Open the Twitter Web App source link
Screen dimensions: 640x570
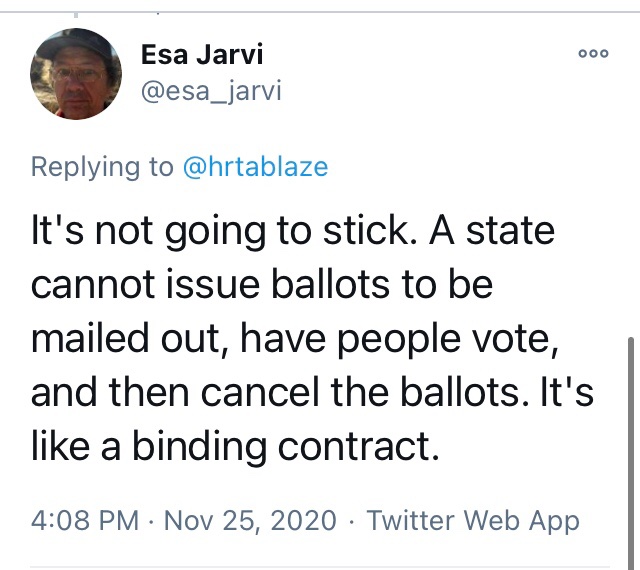pos(473,520)
